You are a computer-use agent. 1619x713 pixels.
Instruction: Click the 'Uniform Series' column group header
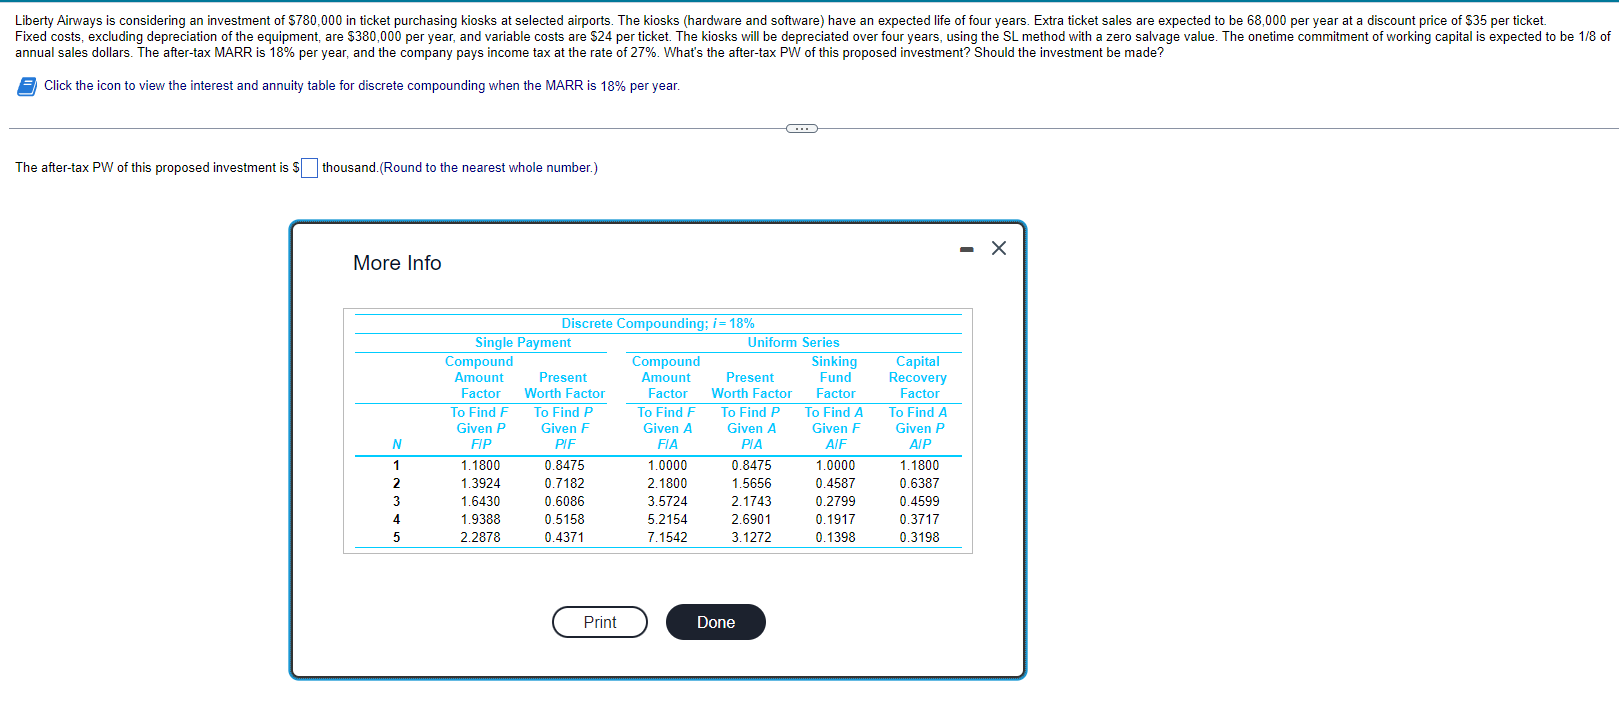pos(794,342)
